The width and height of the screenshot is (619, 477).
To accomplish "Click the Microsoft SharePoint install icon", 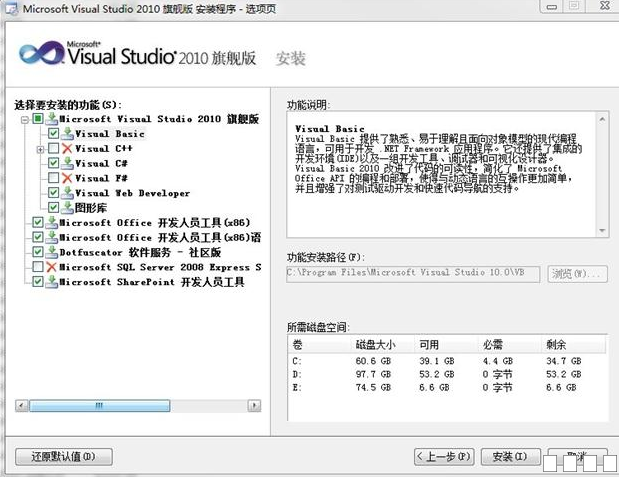I will point(51,283).
